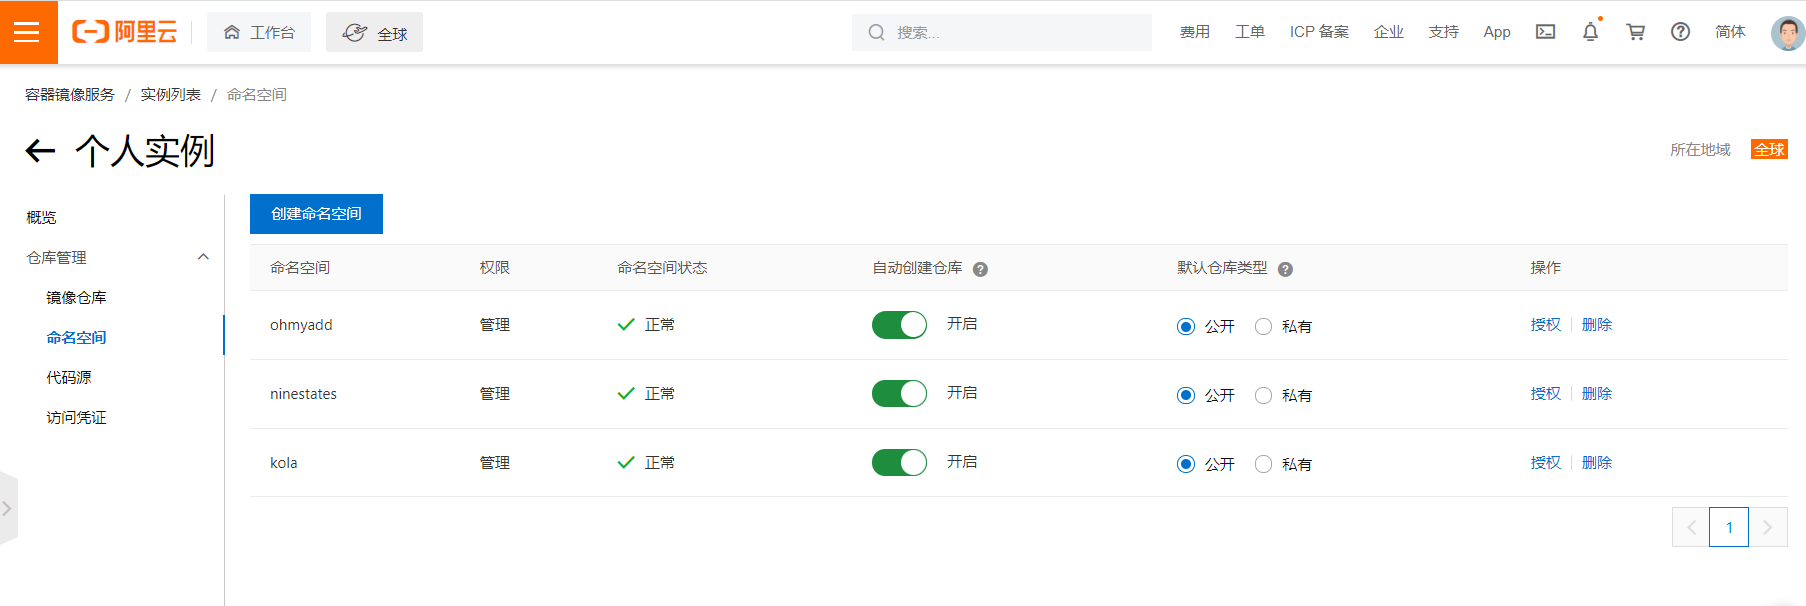This screenshot has width=1806, height=606.
Task: Go to 容器镜像服务 breadcrumb
Action: click(x=70, y=94)
